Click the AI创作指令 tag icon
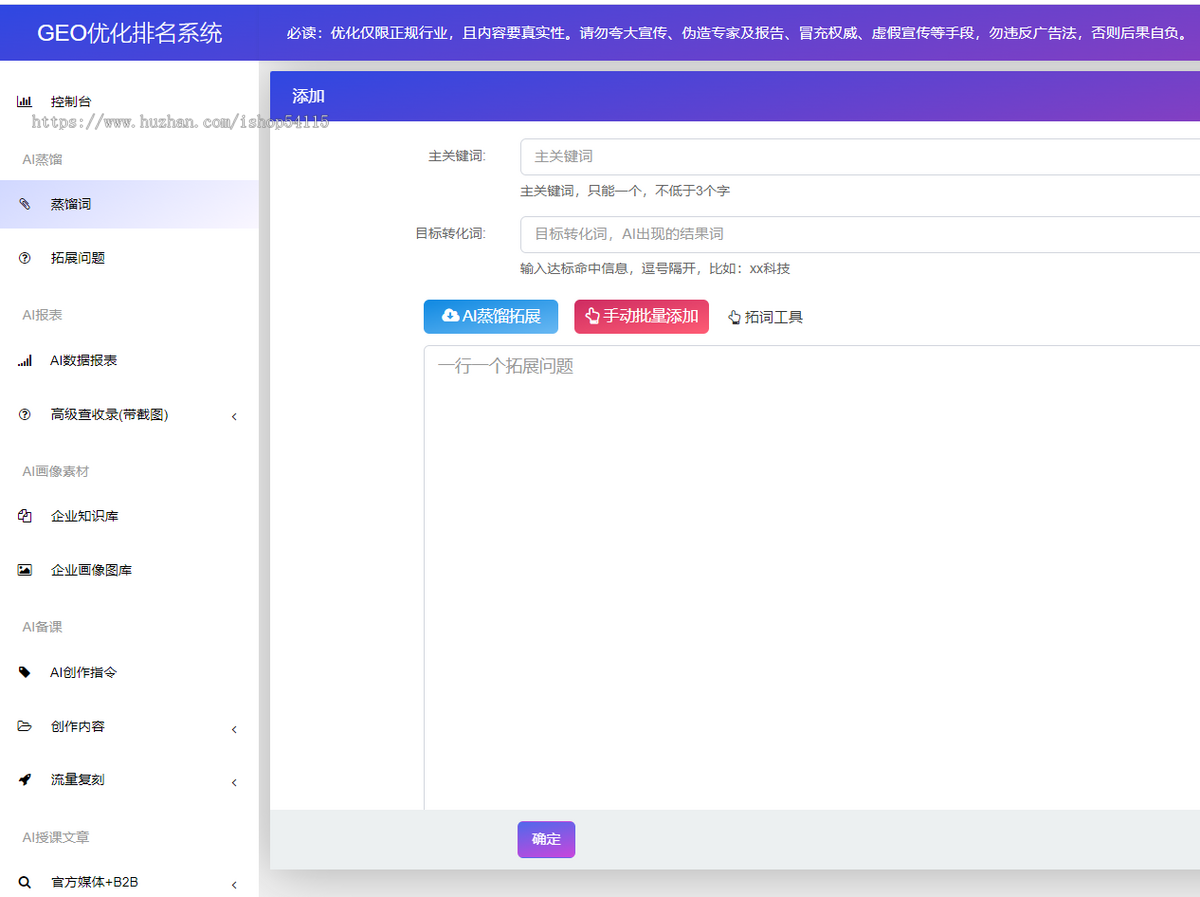This screenshot has width=1200, height=897. (x=24, y=673)
